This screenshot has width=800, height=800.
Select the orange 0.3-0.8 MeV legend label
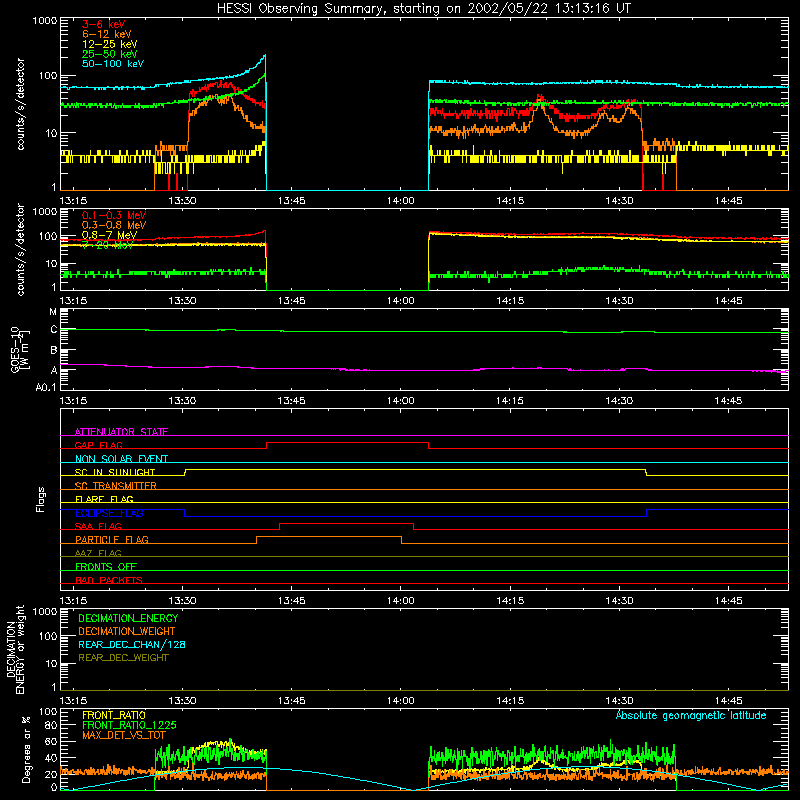(114, 225)
